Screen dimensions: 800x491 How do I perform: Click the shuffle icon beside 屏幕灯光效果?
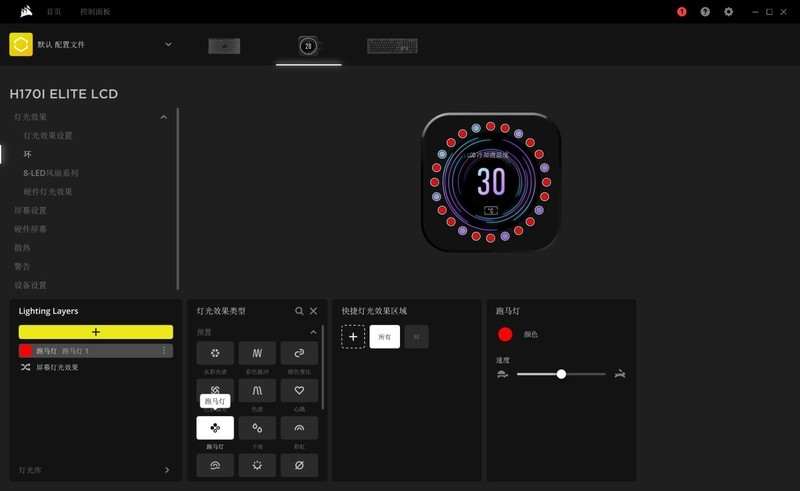(x=26, y=367)
